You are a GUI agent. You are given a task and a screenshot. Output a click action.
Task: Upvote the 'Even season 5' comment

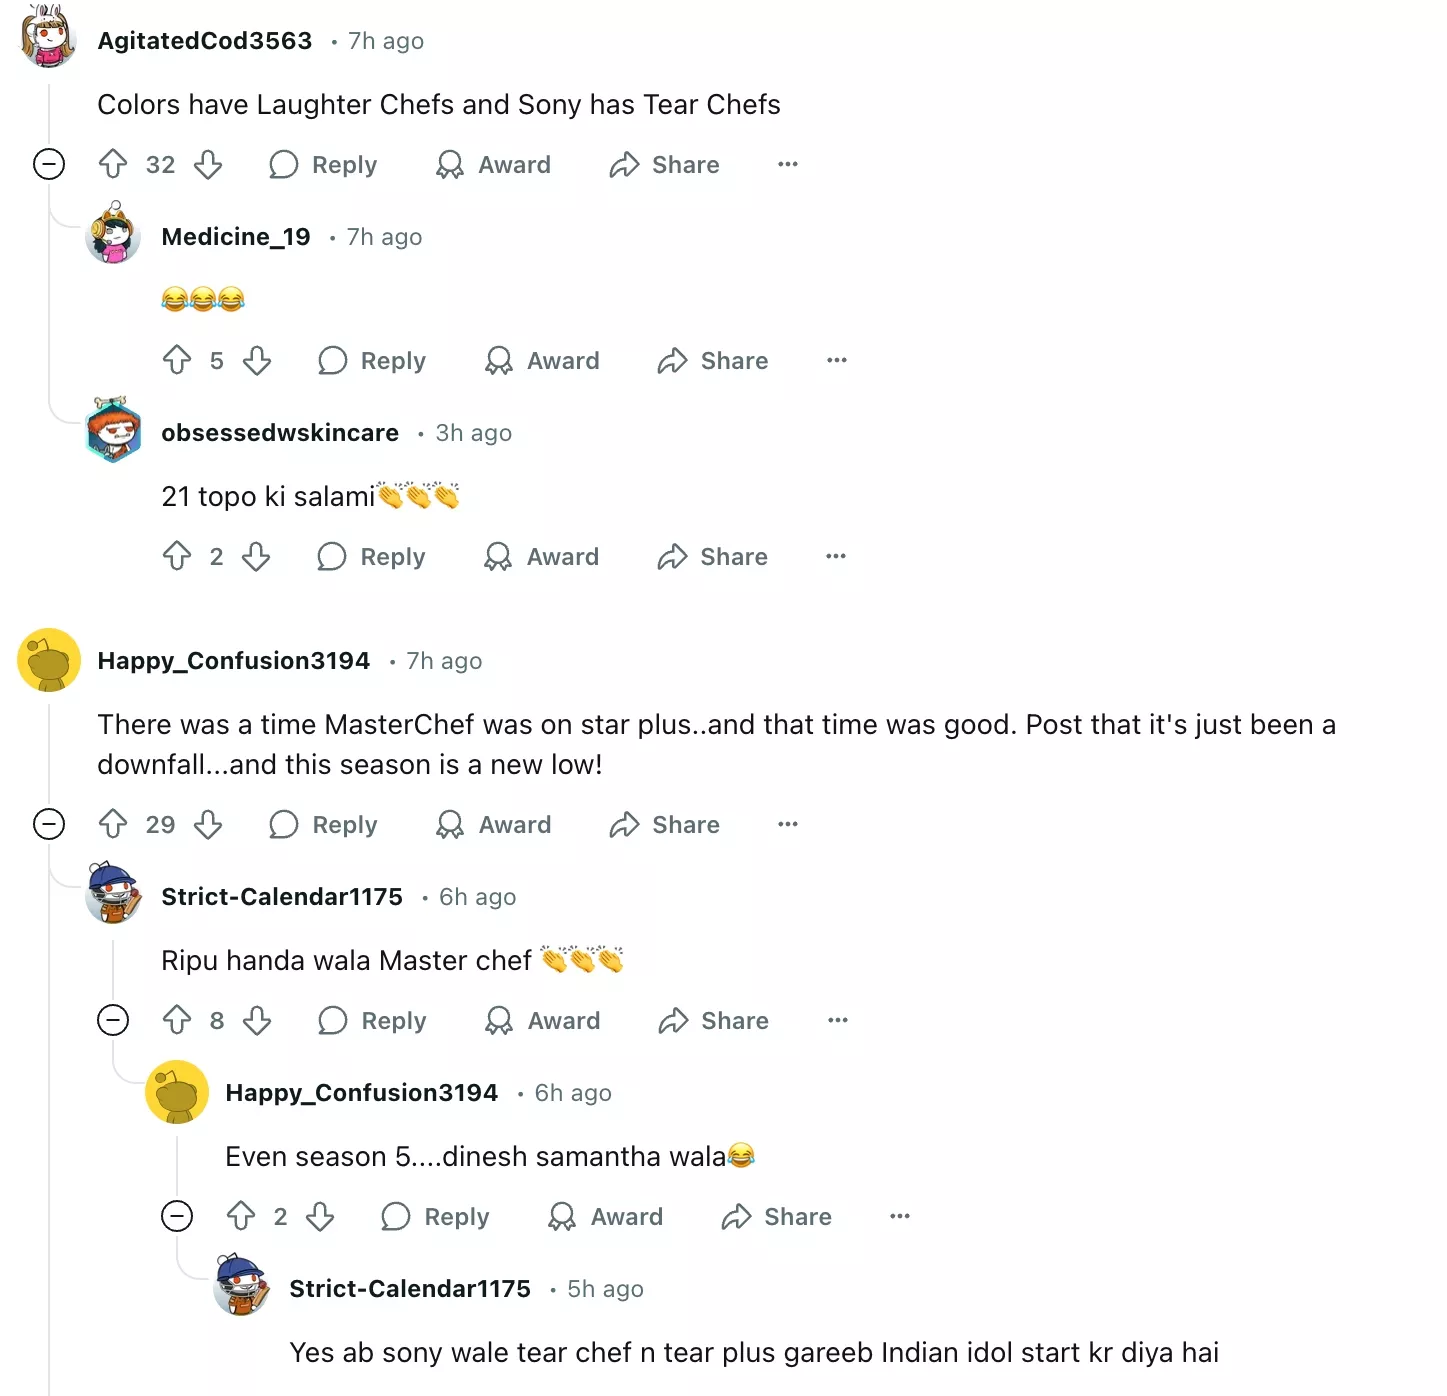click(241, 1216)
